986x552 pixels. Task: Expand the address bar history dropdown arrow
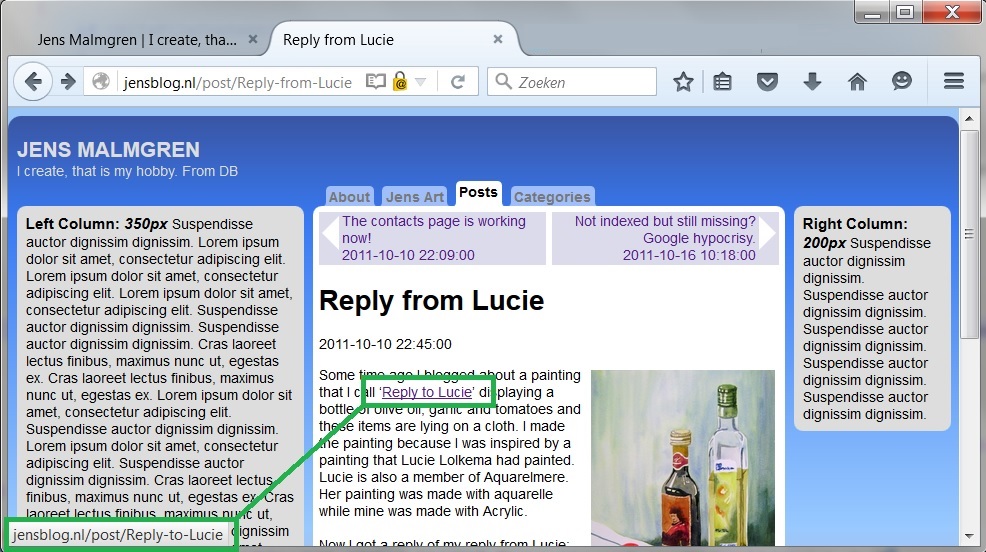[421, 82]
